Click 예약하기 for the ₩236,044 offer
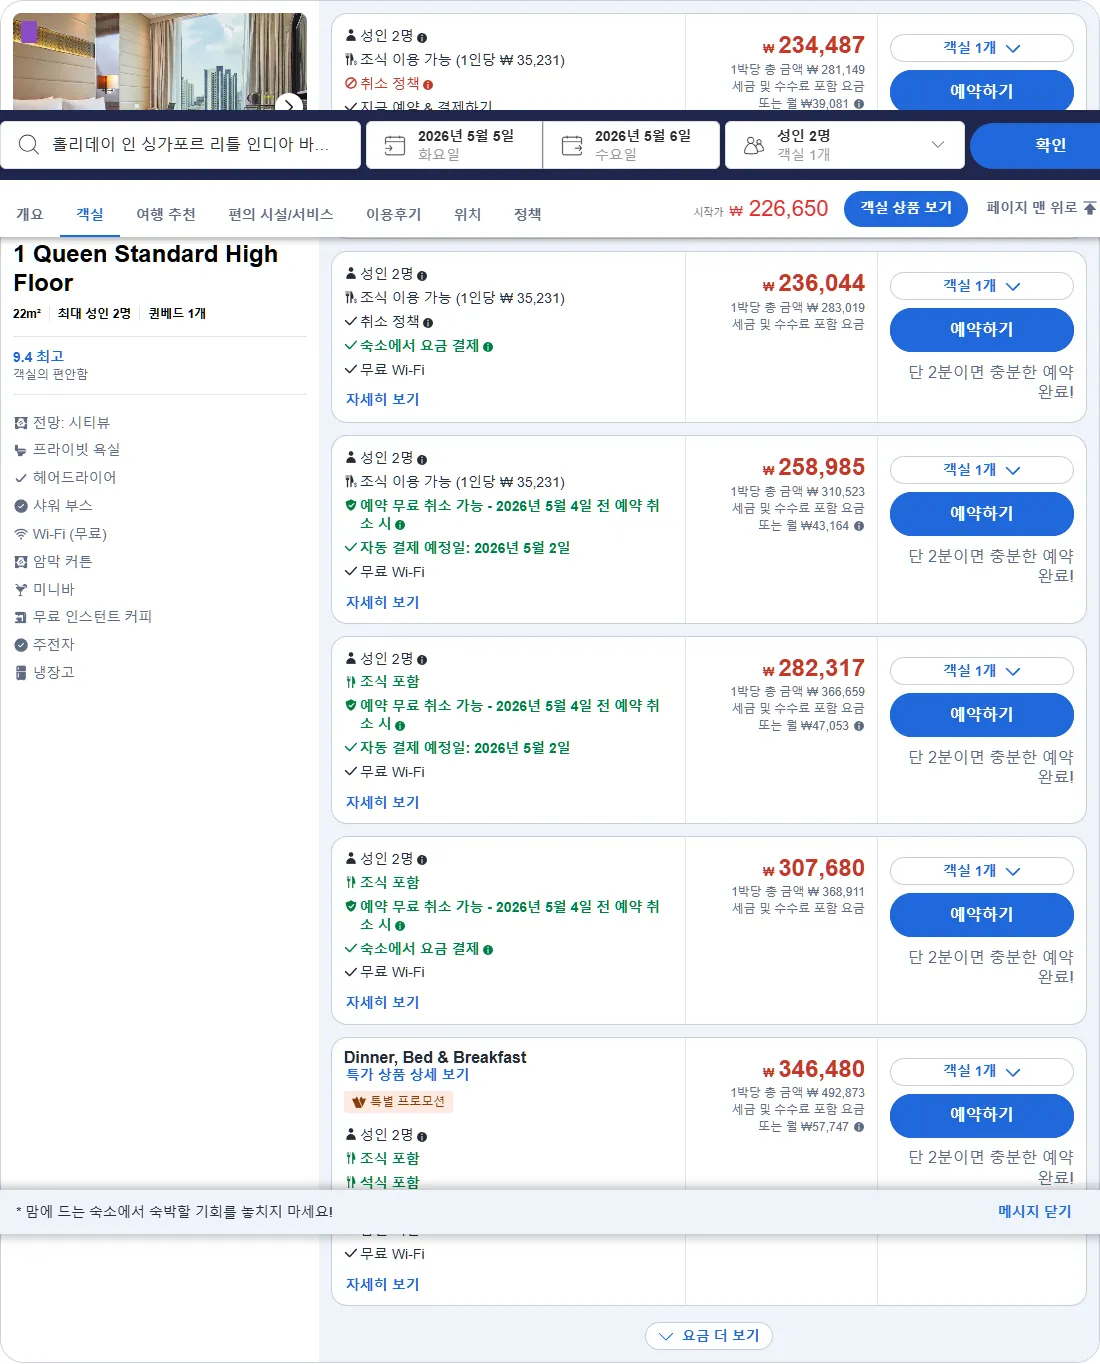Image resolution: width=1100 pixels, height=1364 pixels. [982, 330]
